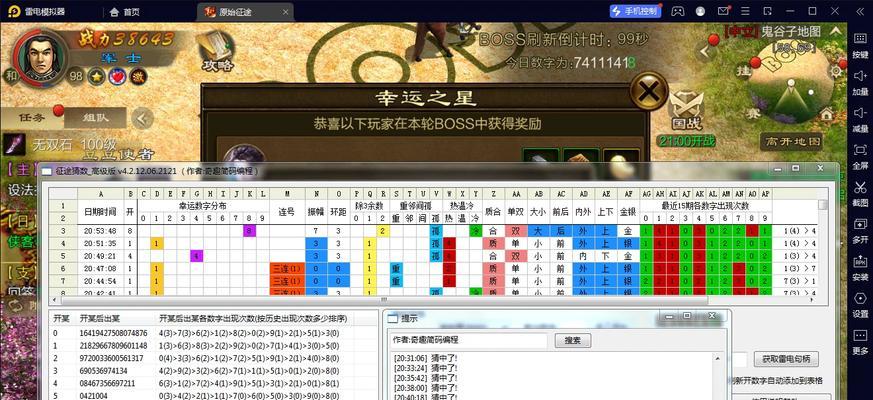Click the multi-window icon in title bar
This screenshot has height=400, width=873.
tap(768, 11)
